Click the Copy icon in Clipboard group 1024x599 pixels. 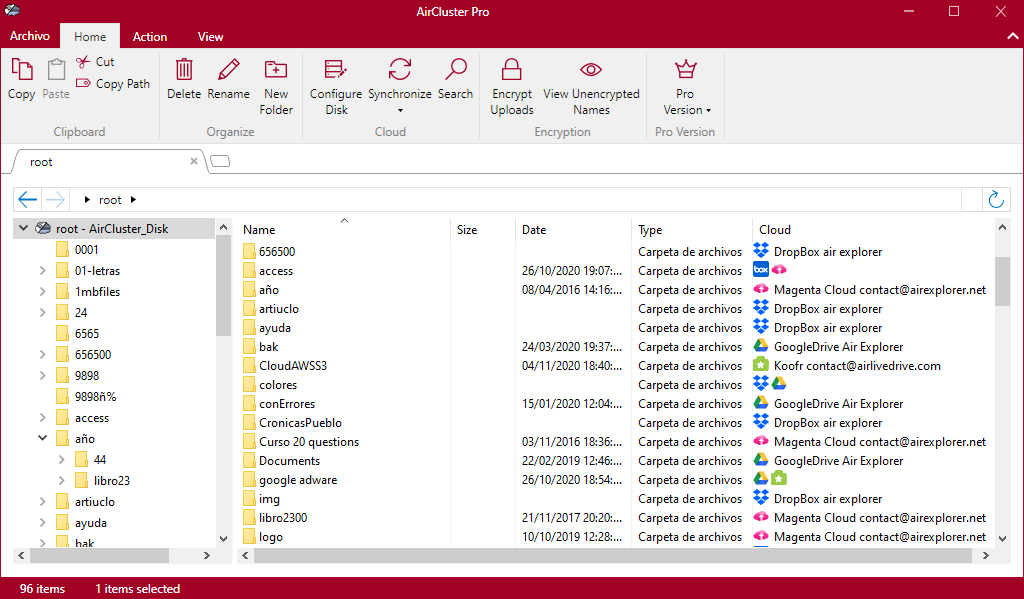(22, 70)
